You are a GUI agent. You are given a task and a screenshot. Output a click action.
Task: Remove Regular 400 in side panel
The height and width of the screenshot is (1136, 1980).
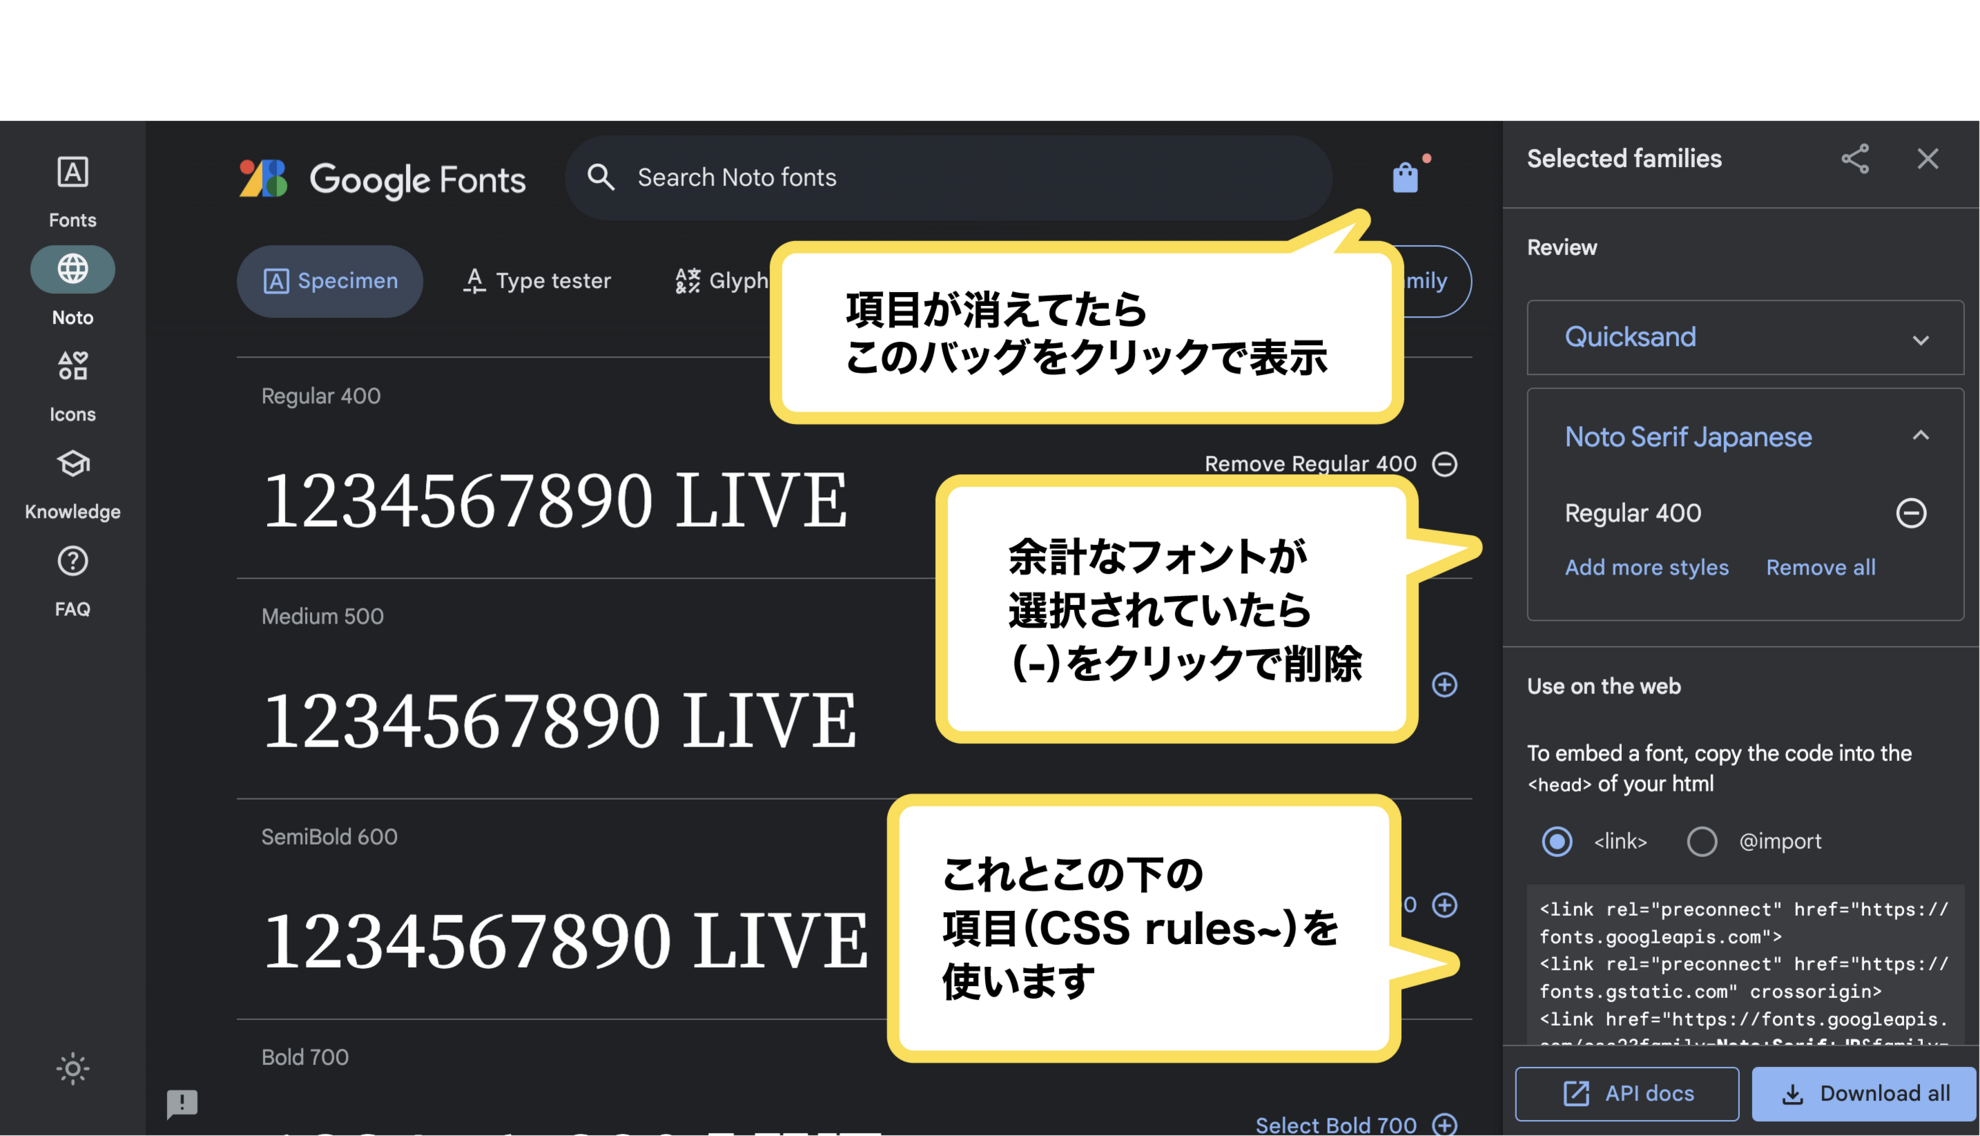1911,513
